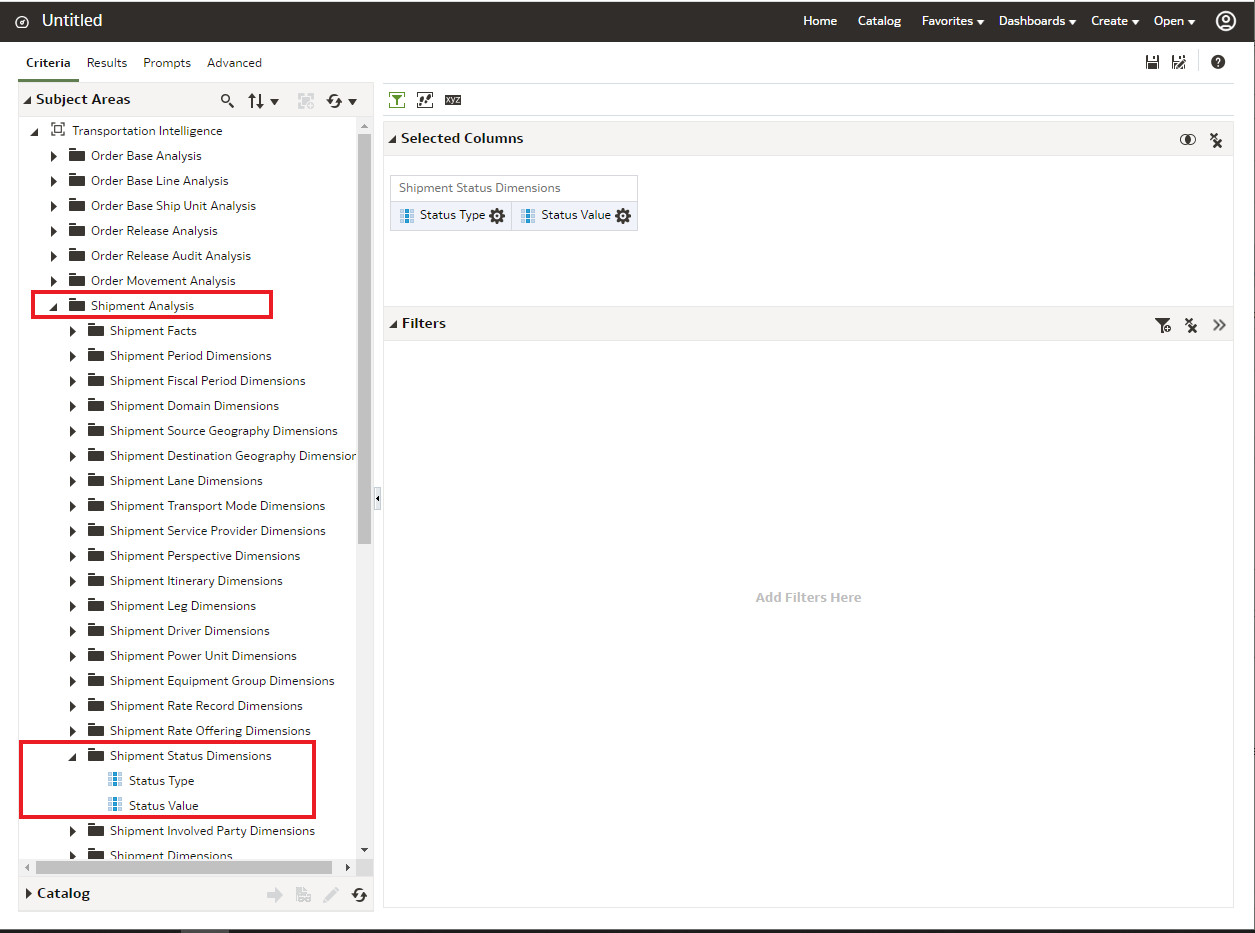Viewport: 1255px width, 933px height.
Task: Click the Transportation Intelligence subject area icon
Action: click(x=58, y=130)
